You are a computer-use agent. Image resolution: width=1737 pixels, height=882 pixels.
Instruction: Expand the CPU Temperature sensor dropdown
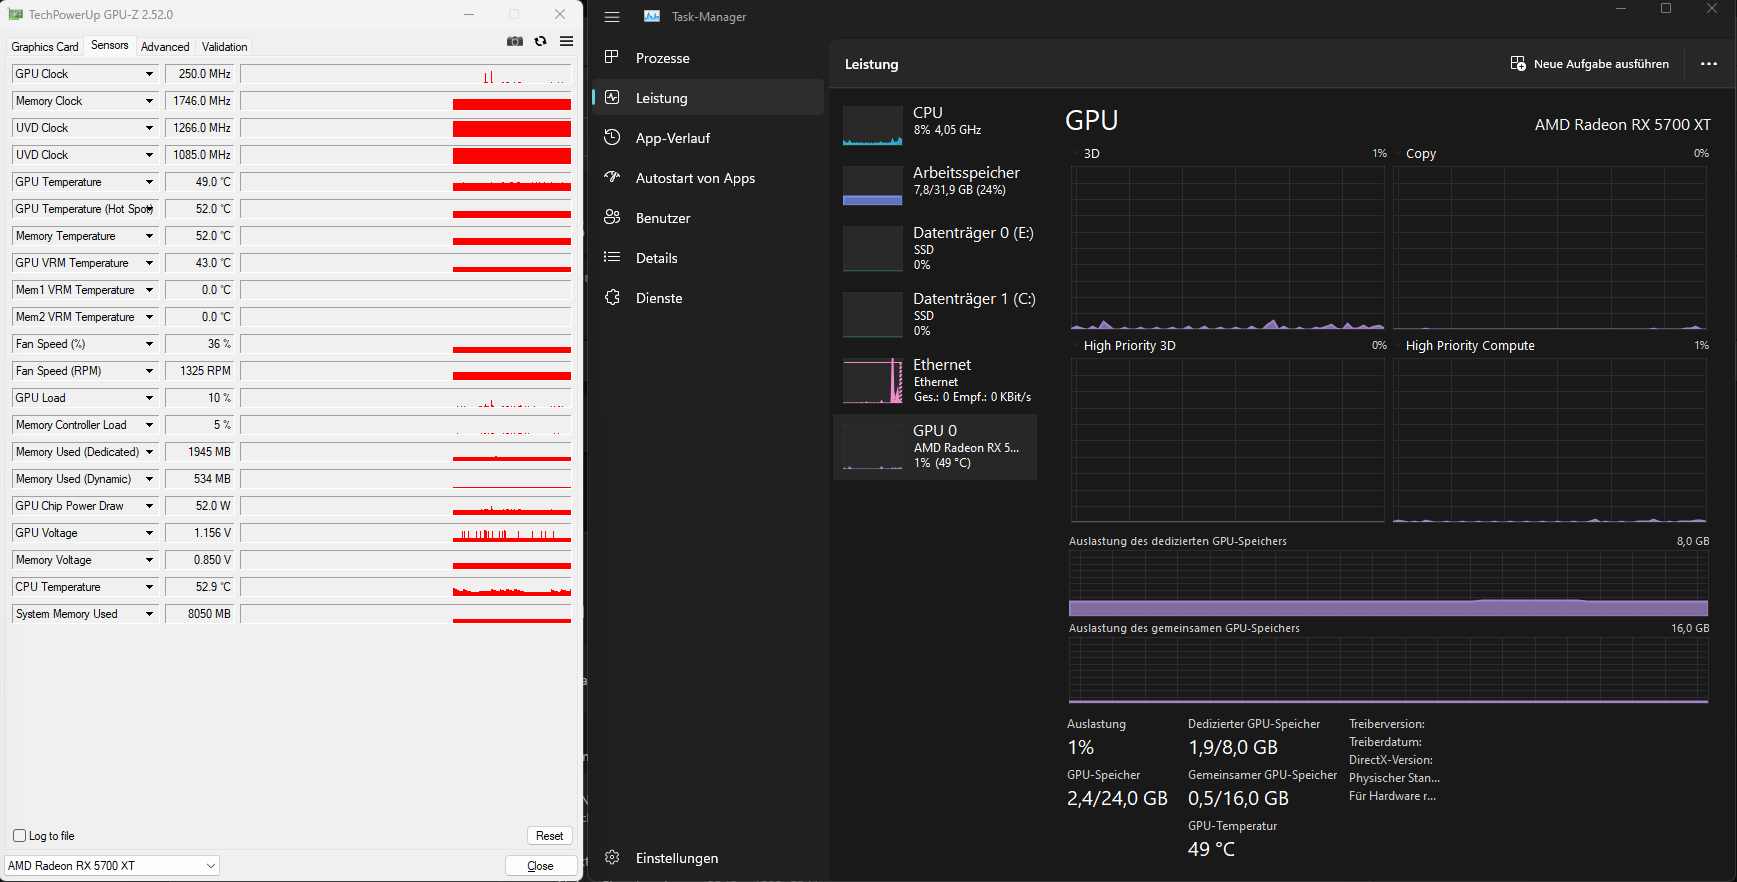coord(150,587)
